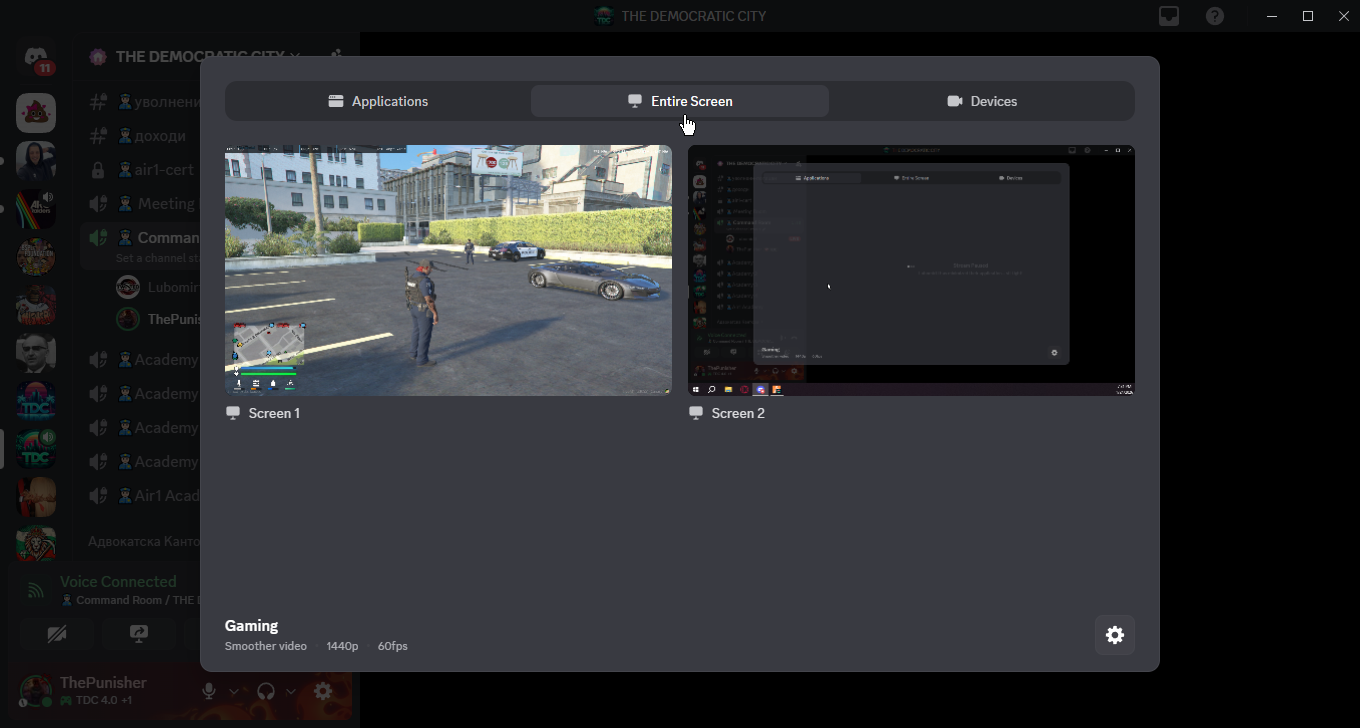Click the Devices camera icon
This screenshot has height=728, width=1360.
pyautogui.click(x=955, y=101)
